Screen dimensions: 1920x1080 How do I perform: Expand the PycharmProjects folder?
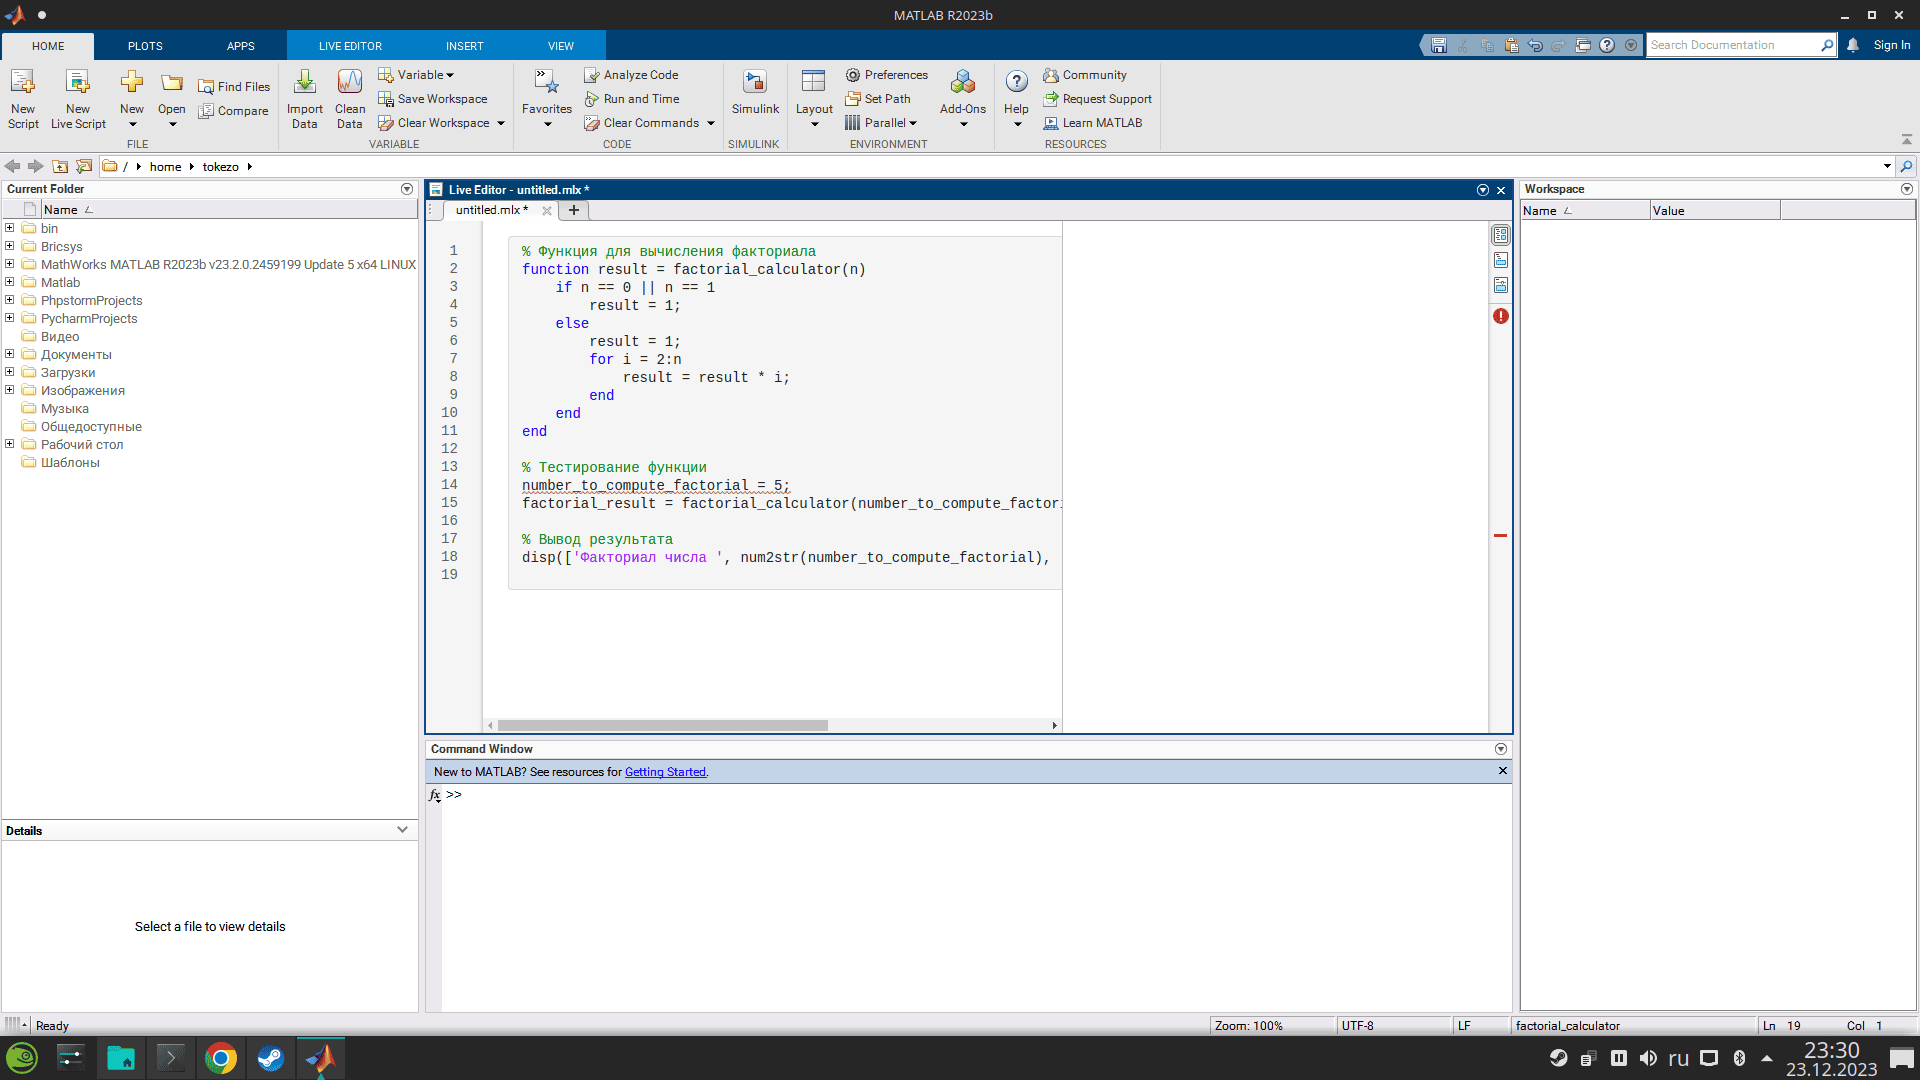(x=10, y=318)
